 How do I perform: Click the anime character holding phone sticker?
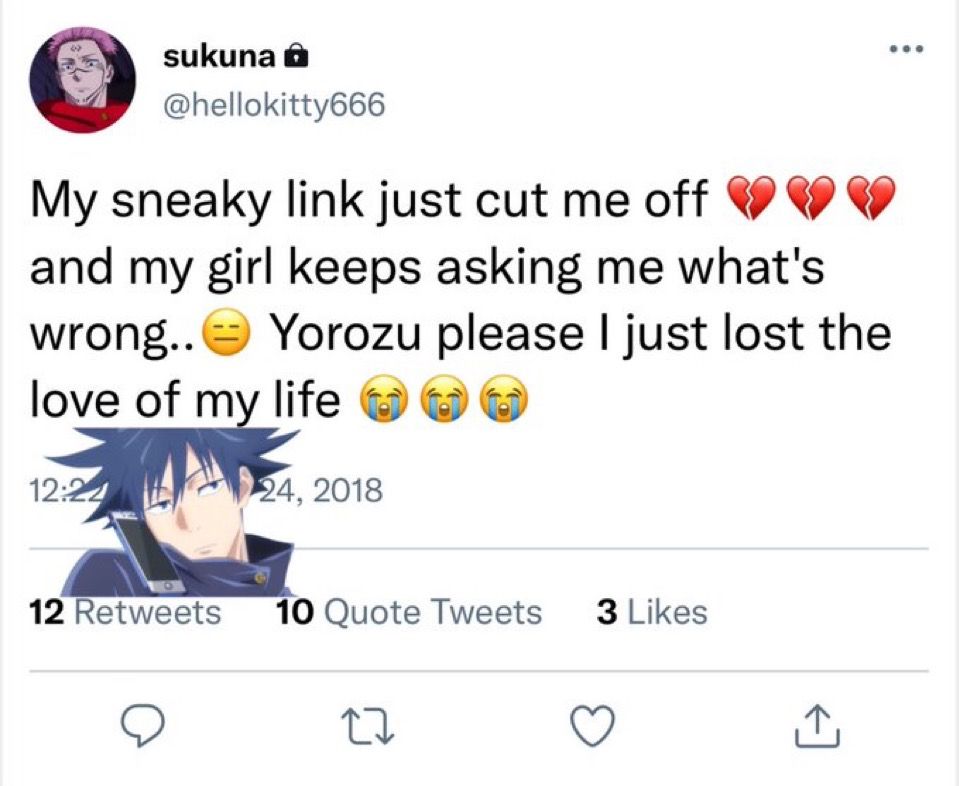(177, 513)
